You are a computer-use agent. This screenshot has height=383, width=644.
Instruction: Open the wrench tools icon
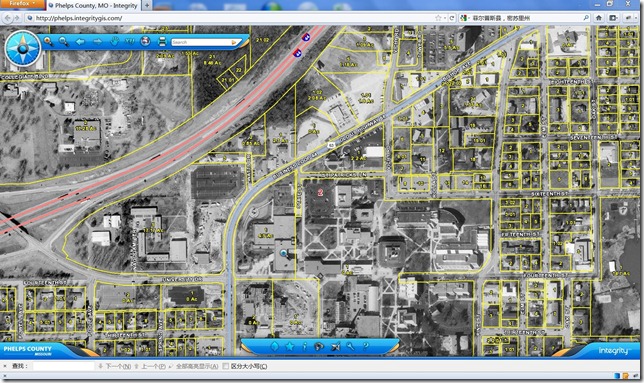click(x=350, y=346)
